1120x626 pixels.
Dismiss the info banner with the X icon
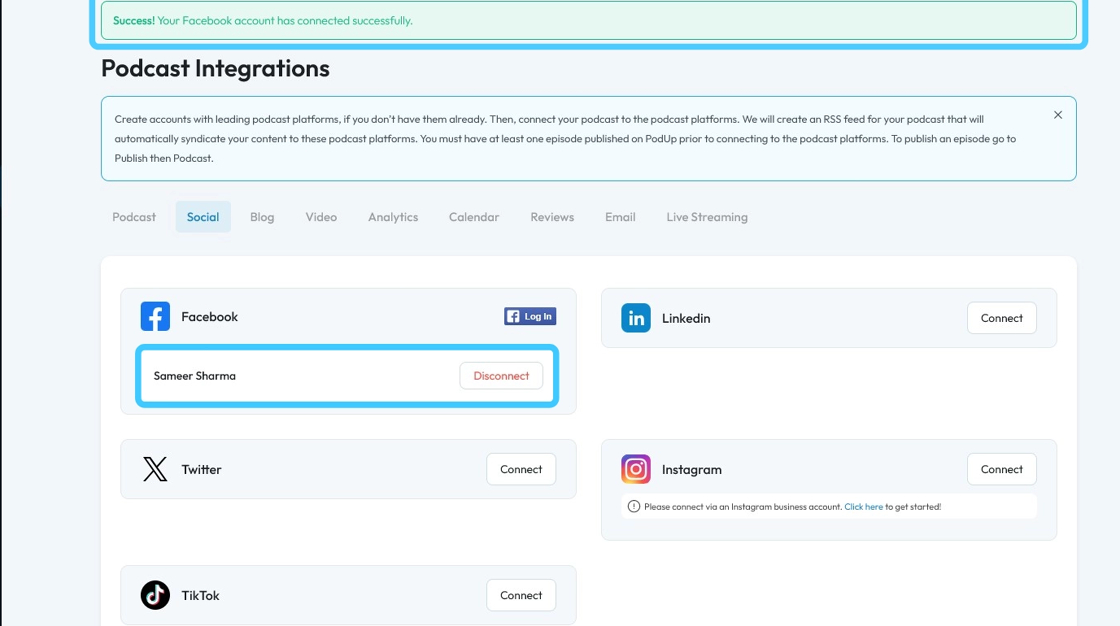[x=1058, y=115]
